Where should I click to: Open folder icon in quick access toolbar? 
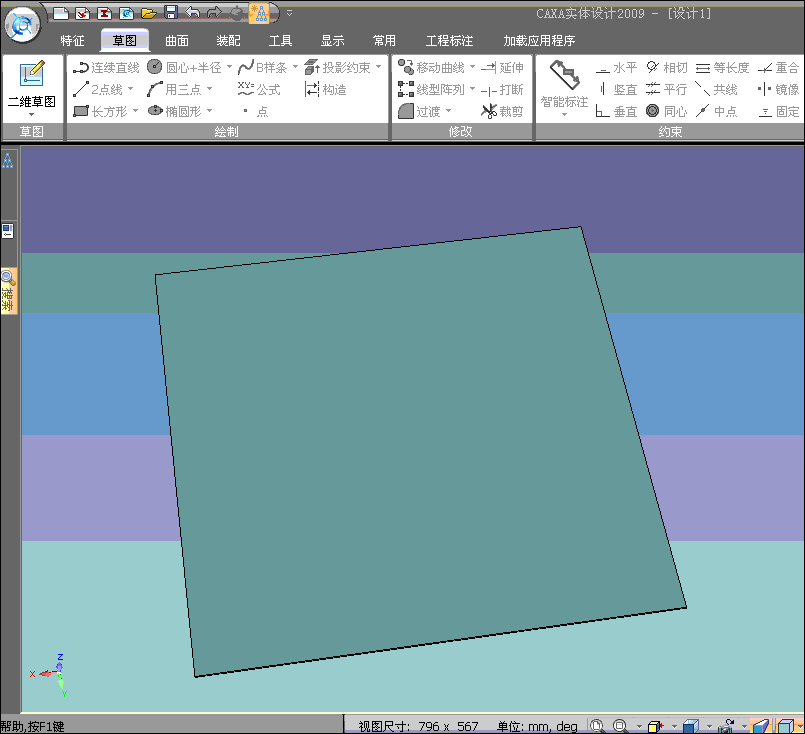(x=148, y=13)
